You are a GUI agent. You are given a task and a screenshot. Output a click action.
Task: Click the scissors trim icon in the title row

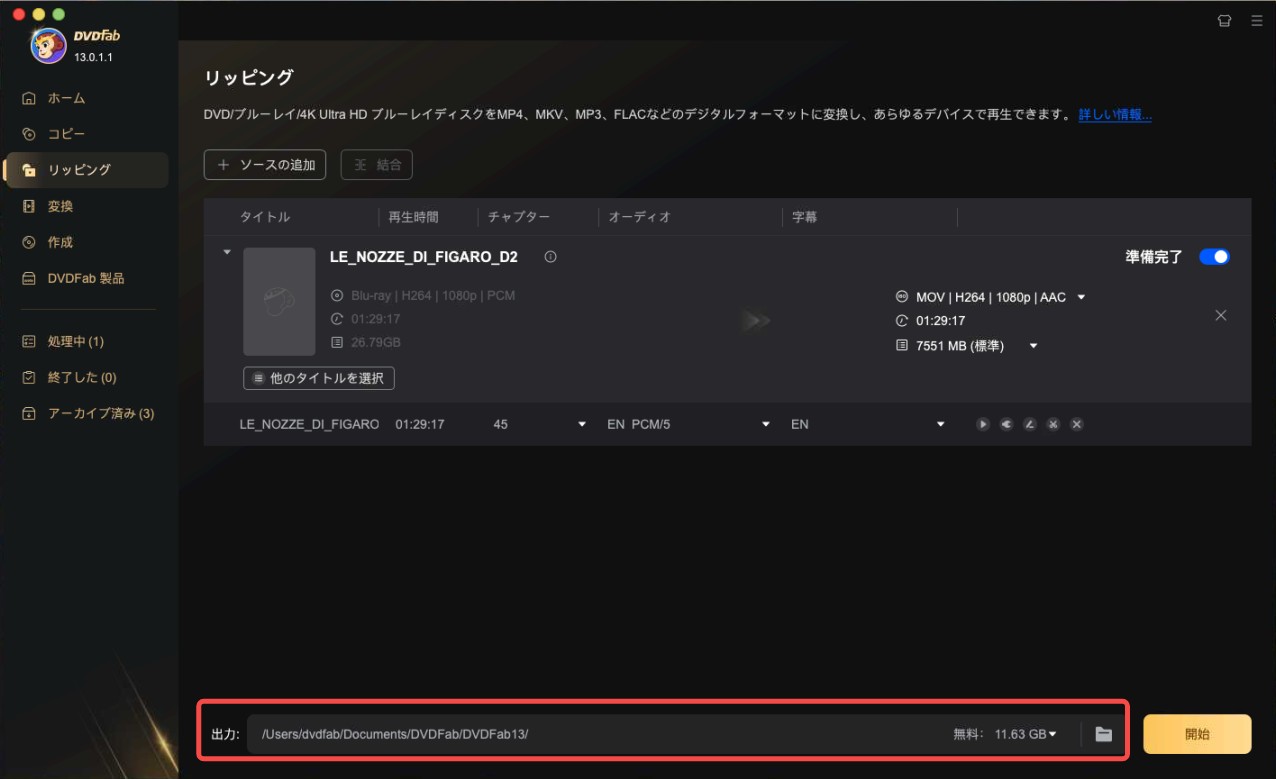click(1053, 424)
